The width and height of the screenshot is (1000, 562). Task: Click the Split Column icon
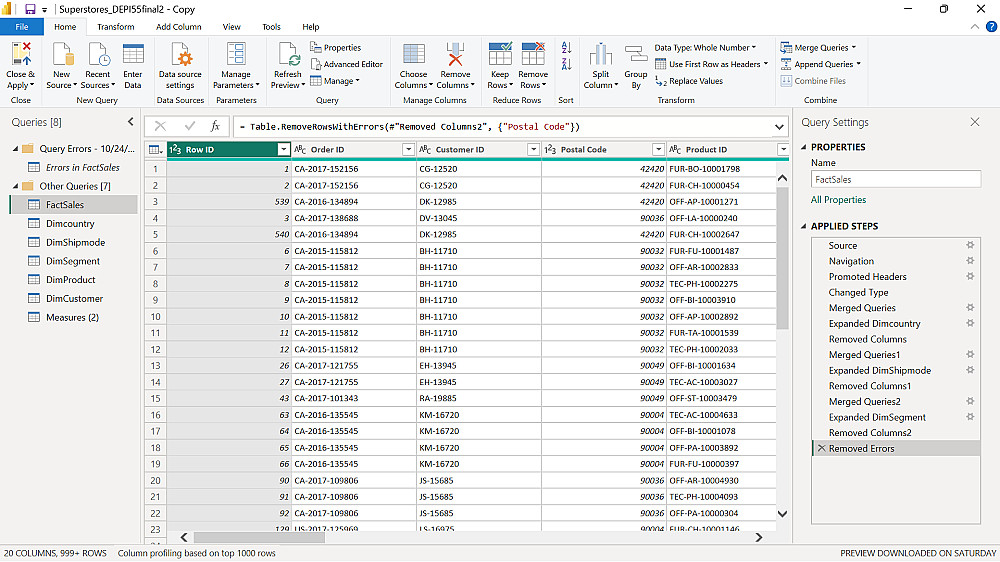pyautogui.click(x=600, y=55)
